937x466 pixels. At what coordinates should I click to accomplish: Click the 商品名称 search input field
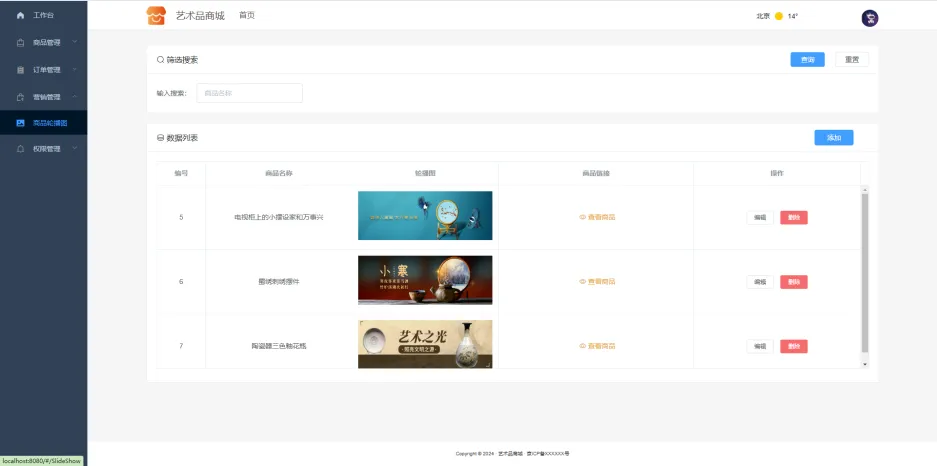(249, 93)
